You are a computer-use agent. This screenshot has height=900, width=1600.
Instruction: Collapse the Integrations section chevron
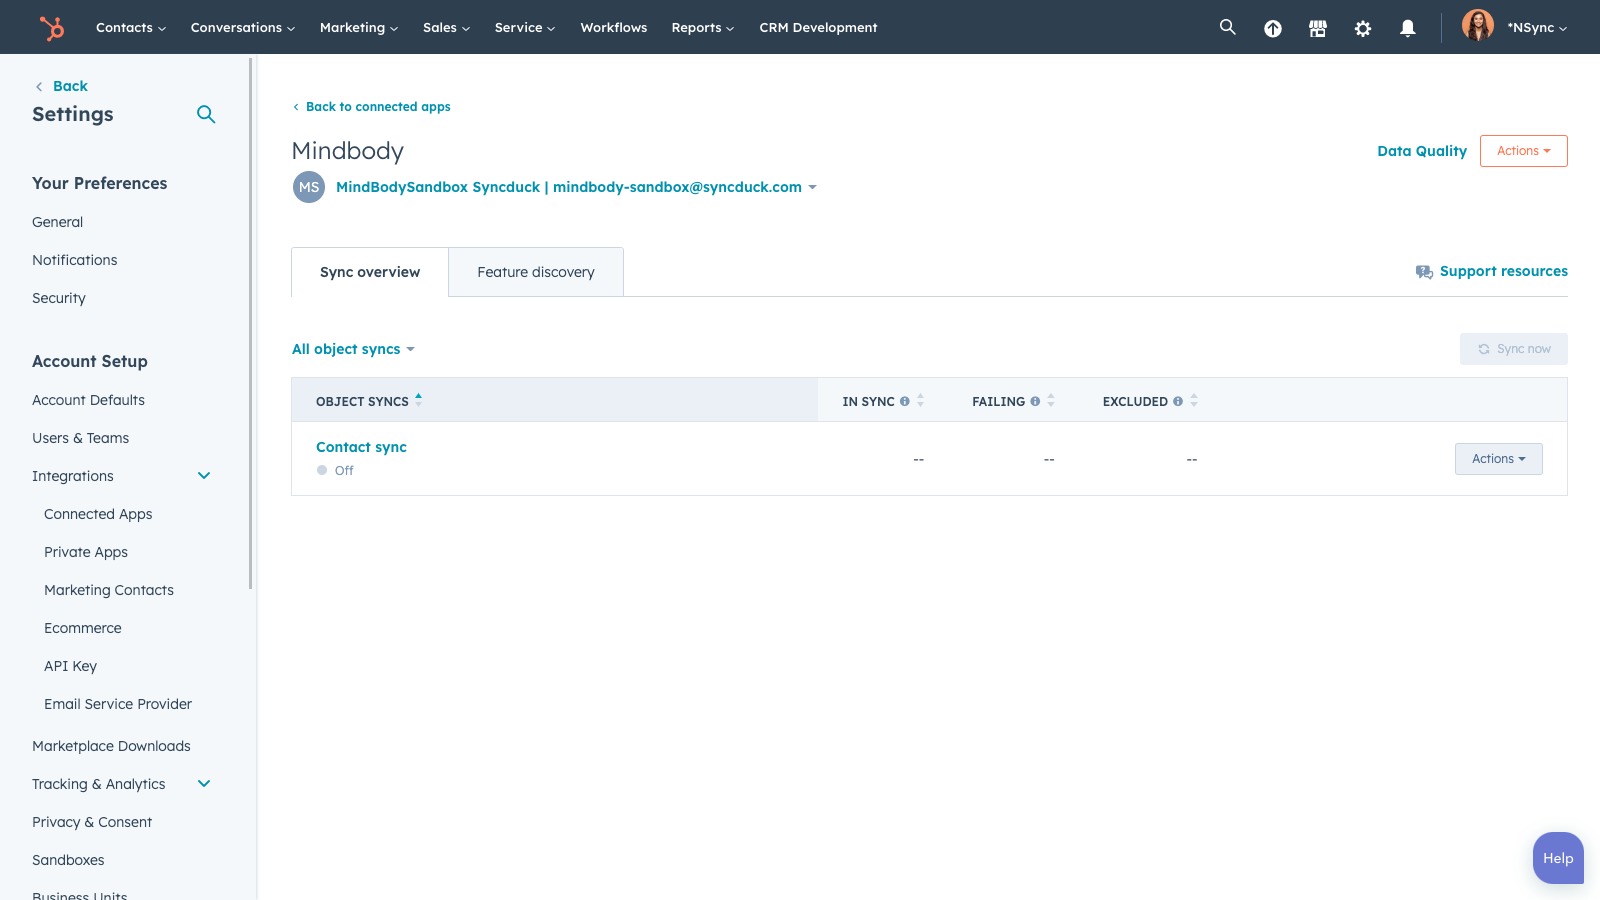click(x=204, y=476)
